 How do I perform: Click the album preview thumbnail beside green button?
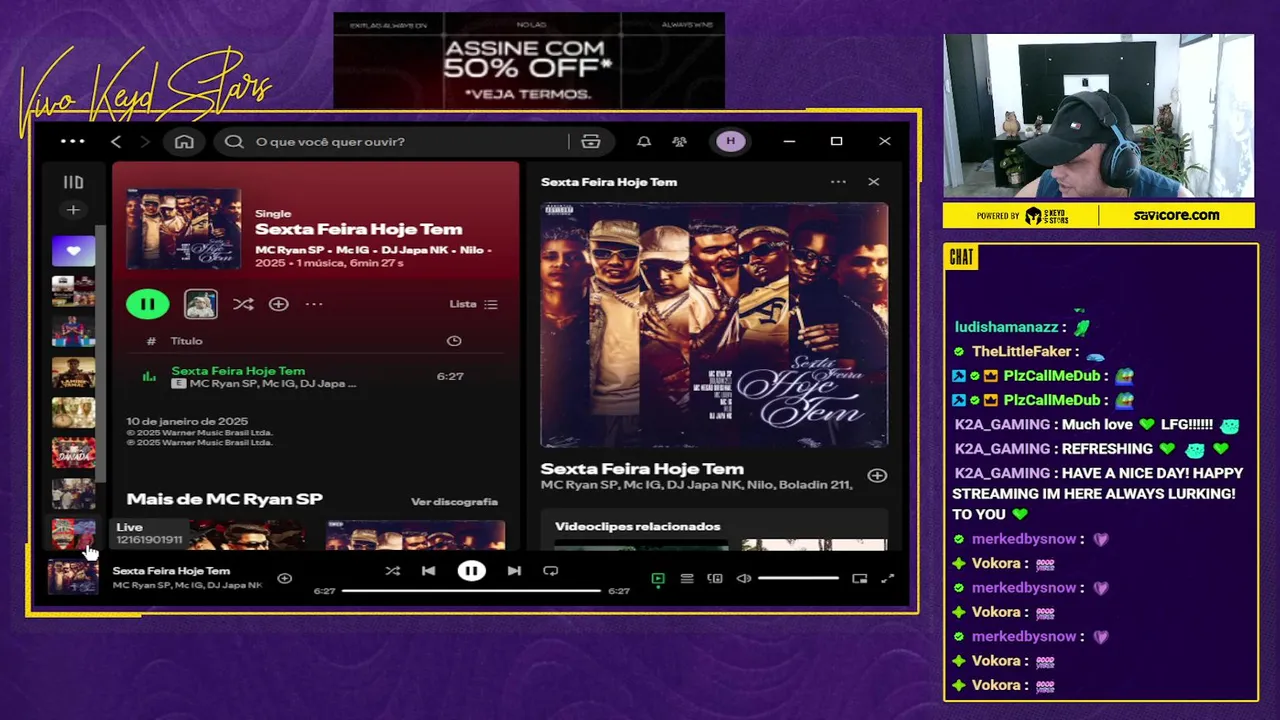point(201,304)
